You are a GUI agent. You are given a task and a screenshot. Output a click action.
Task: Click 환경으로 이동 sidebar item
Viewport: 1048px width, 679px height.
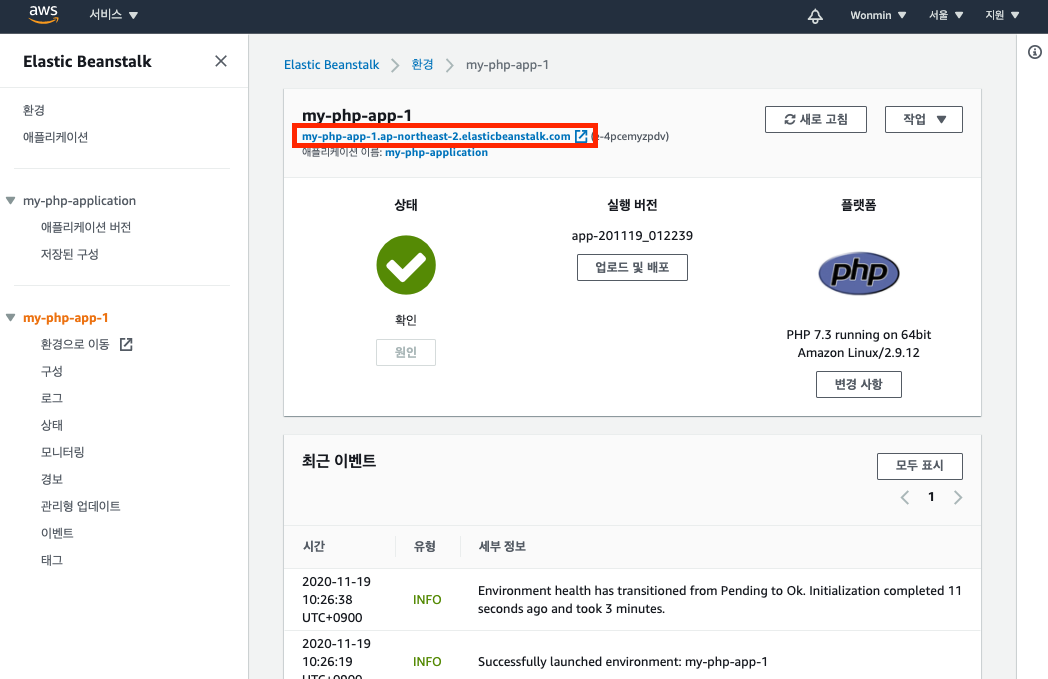75,344
